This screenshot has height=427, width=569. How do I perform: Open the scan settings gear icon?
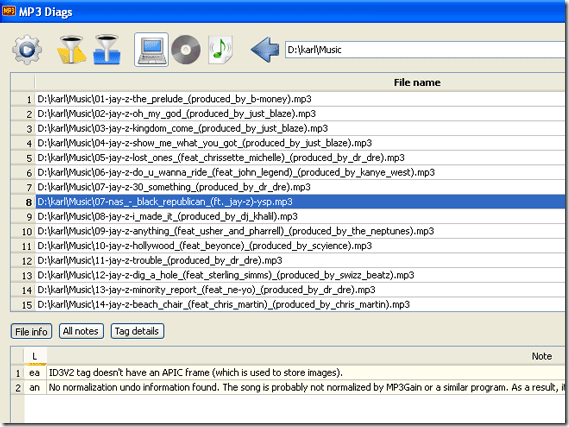27,50
